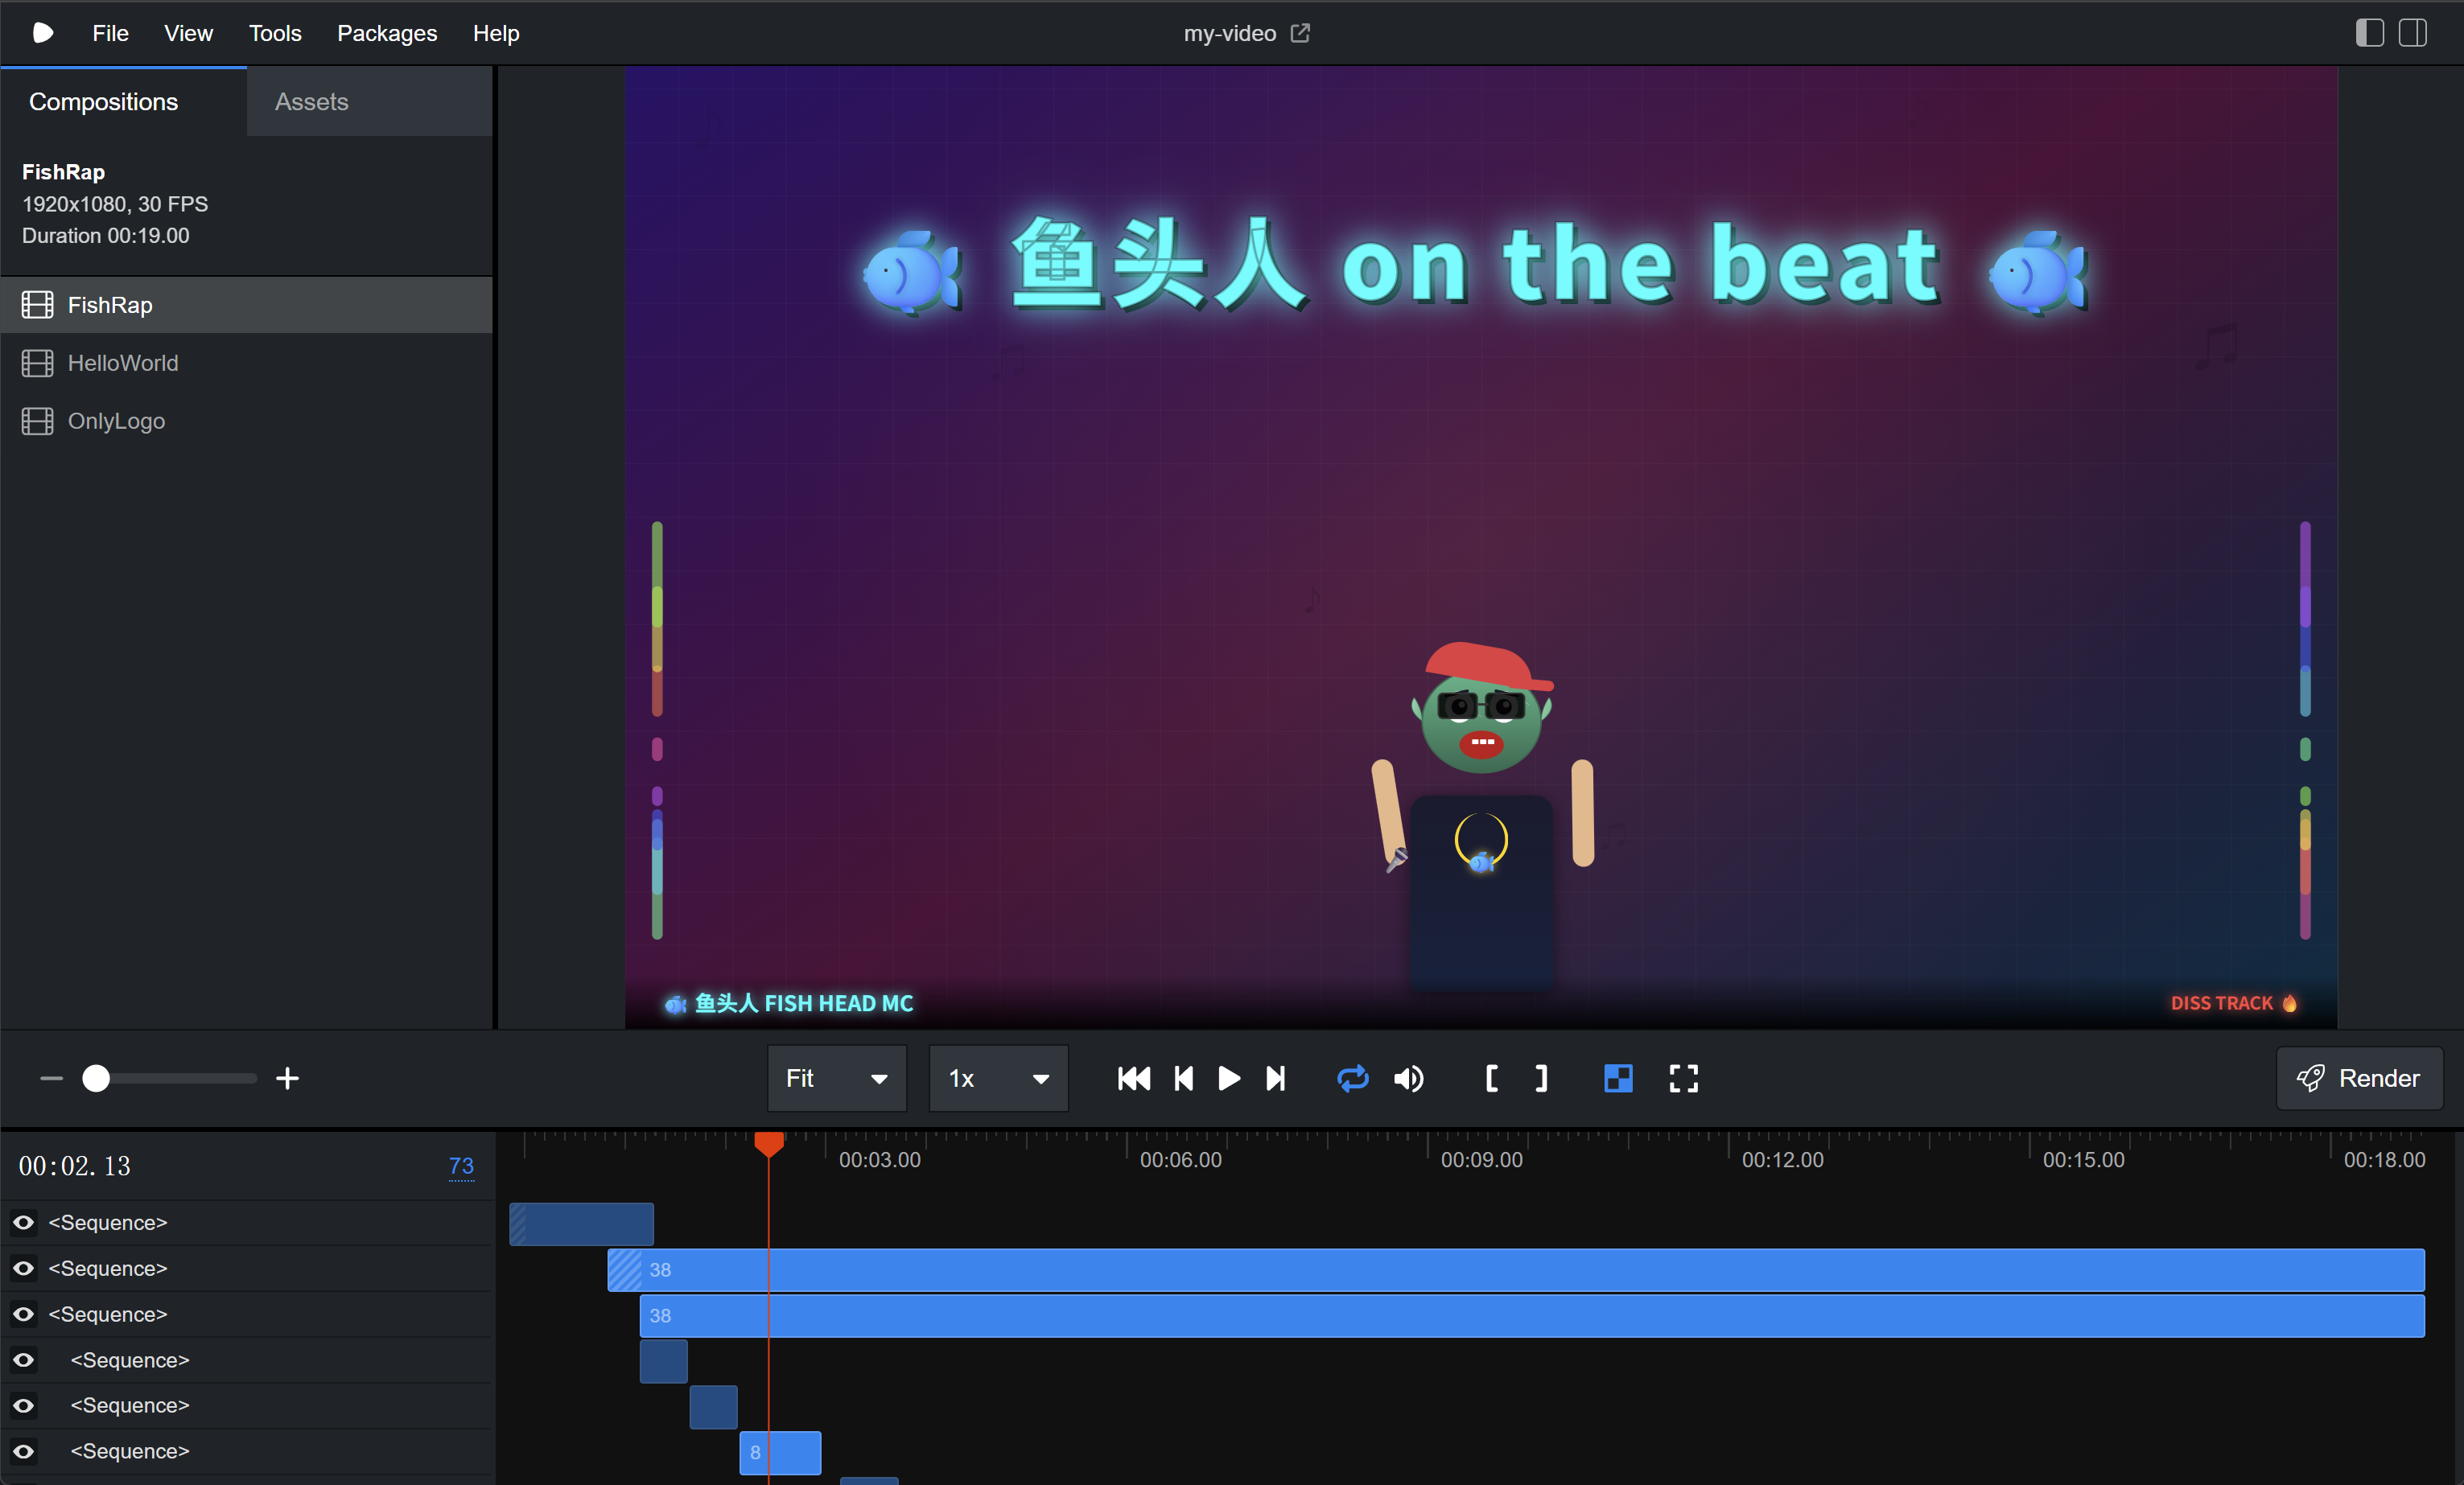The width and height of the screenshot is (2464, 1485).
Task: Open the 1x playback speed dropdown
Action: tap(998, 1078)
